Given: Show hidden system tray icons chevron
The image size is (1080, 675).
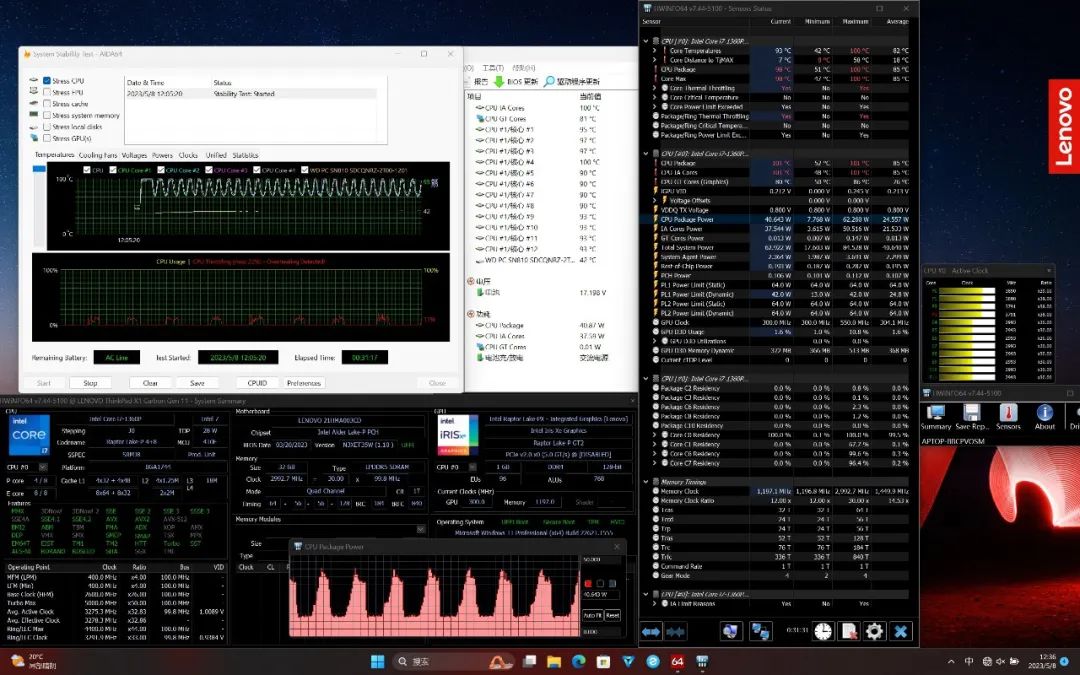Looking at the screenshot, I should pos(951,662).
